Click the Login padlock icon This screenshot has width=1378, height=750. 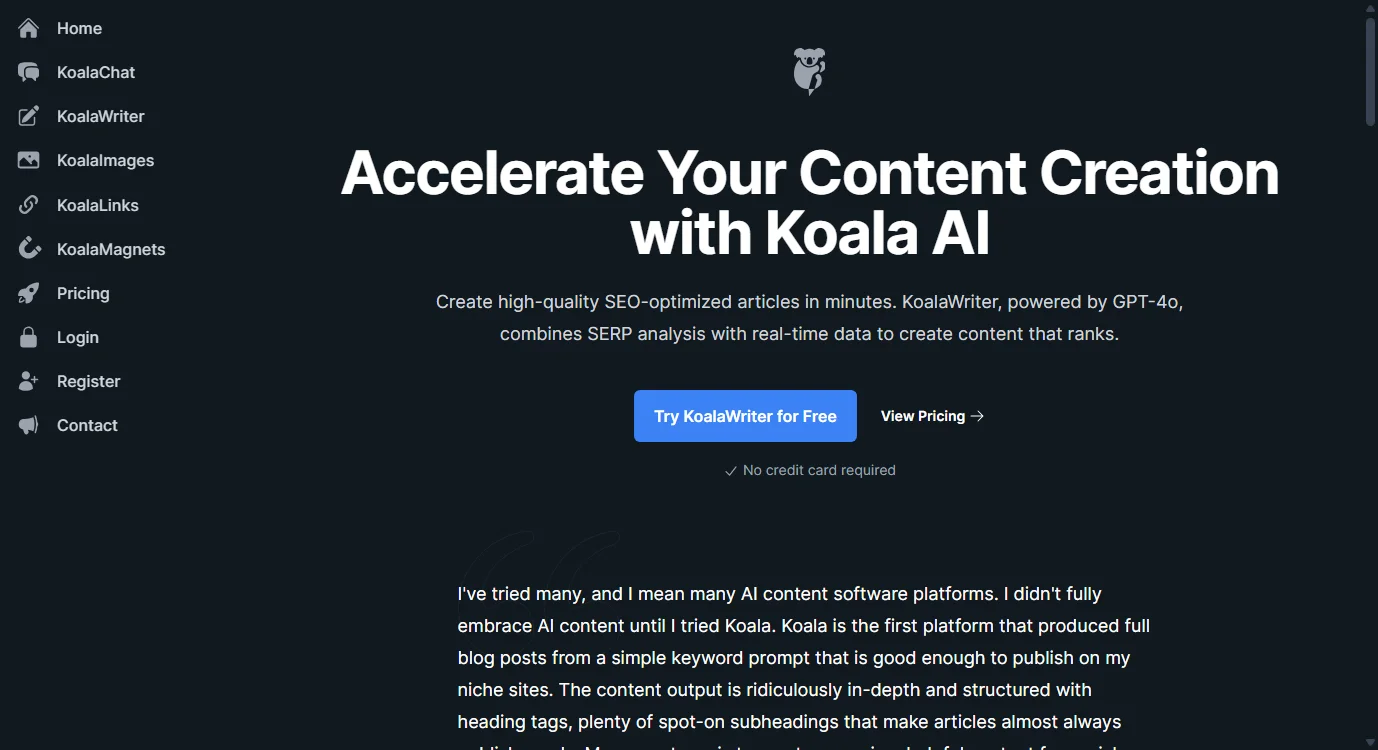click(28, 337)
